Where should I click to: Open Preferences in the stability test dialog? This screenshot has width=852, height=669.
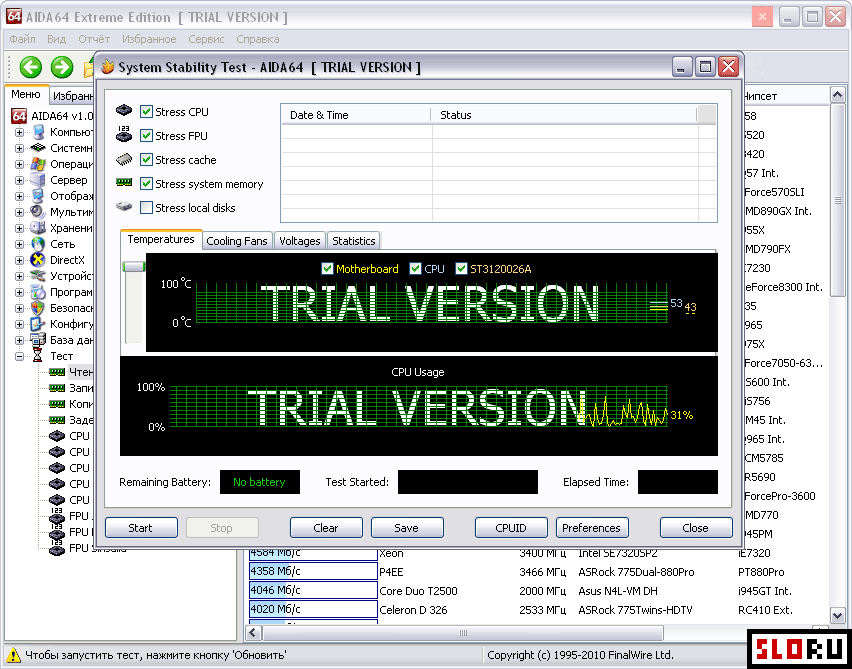[x=592, y=528]
